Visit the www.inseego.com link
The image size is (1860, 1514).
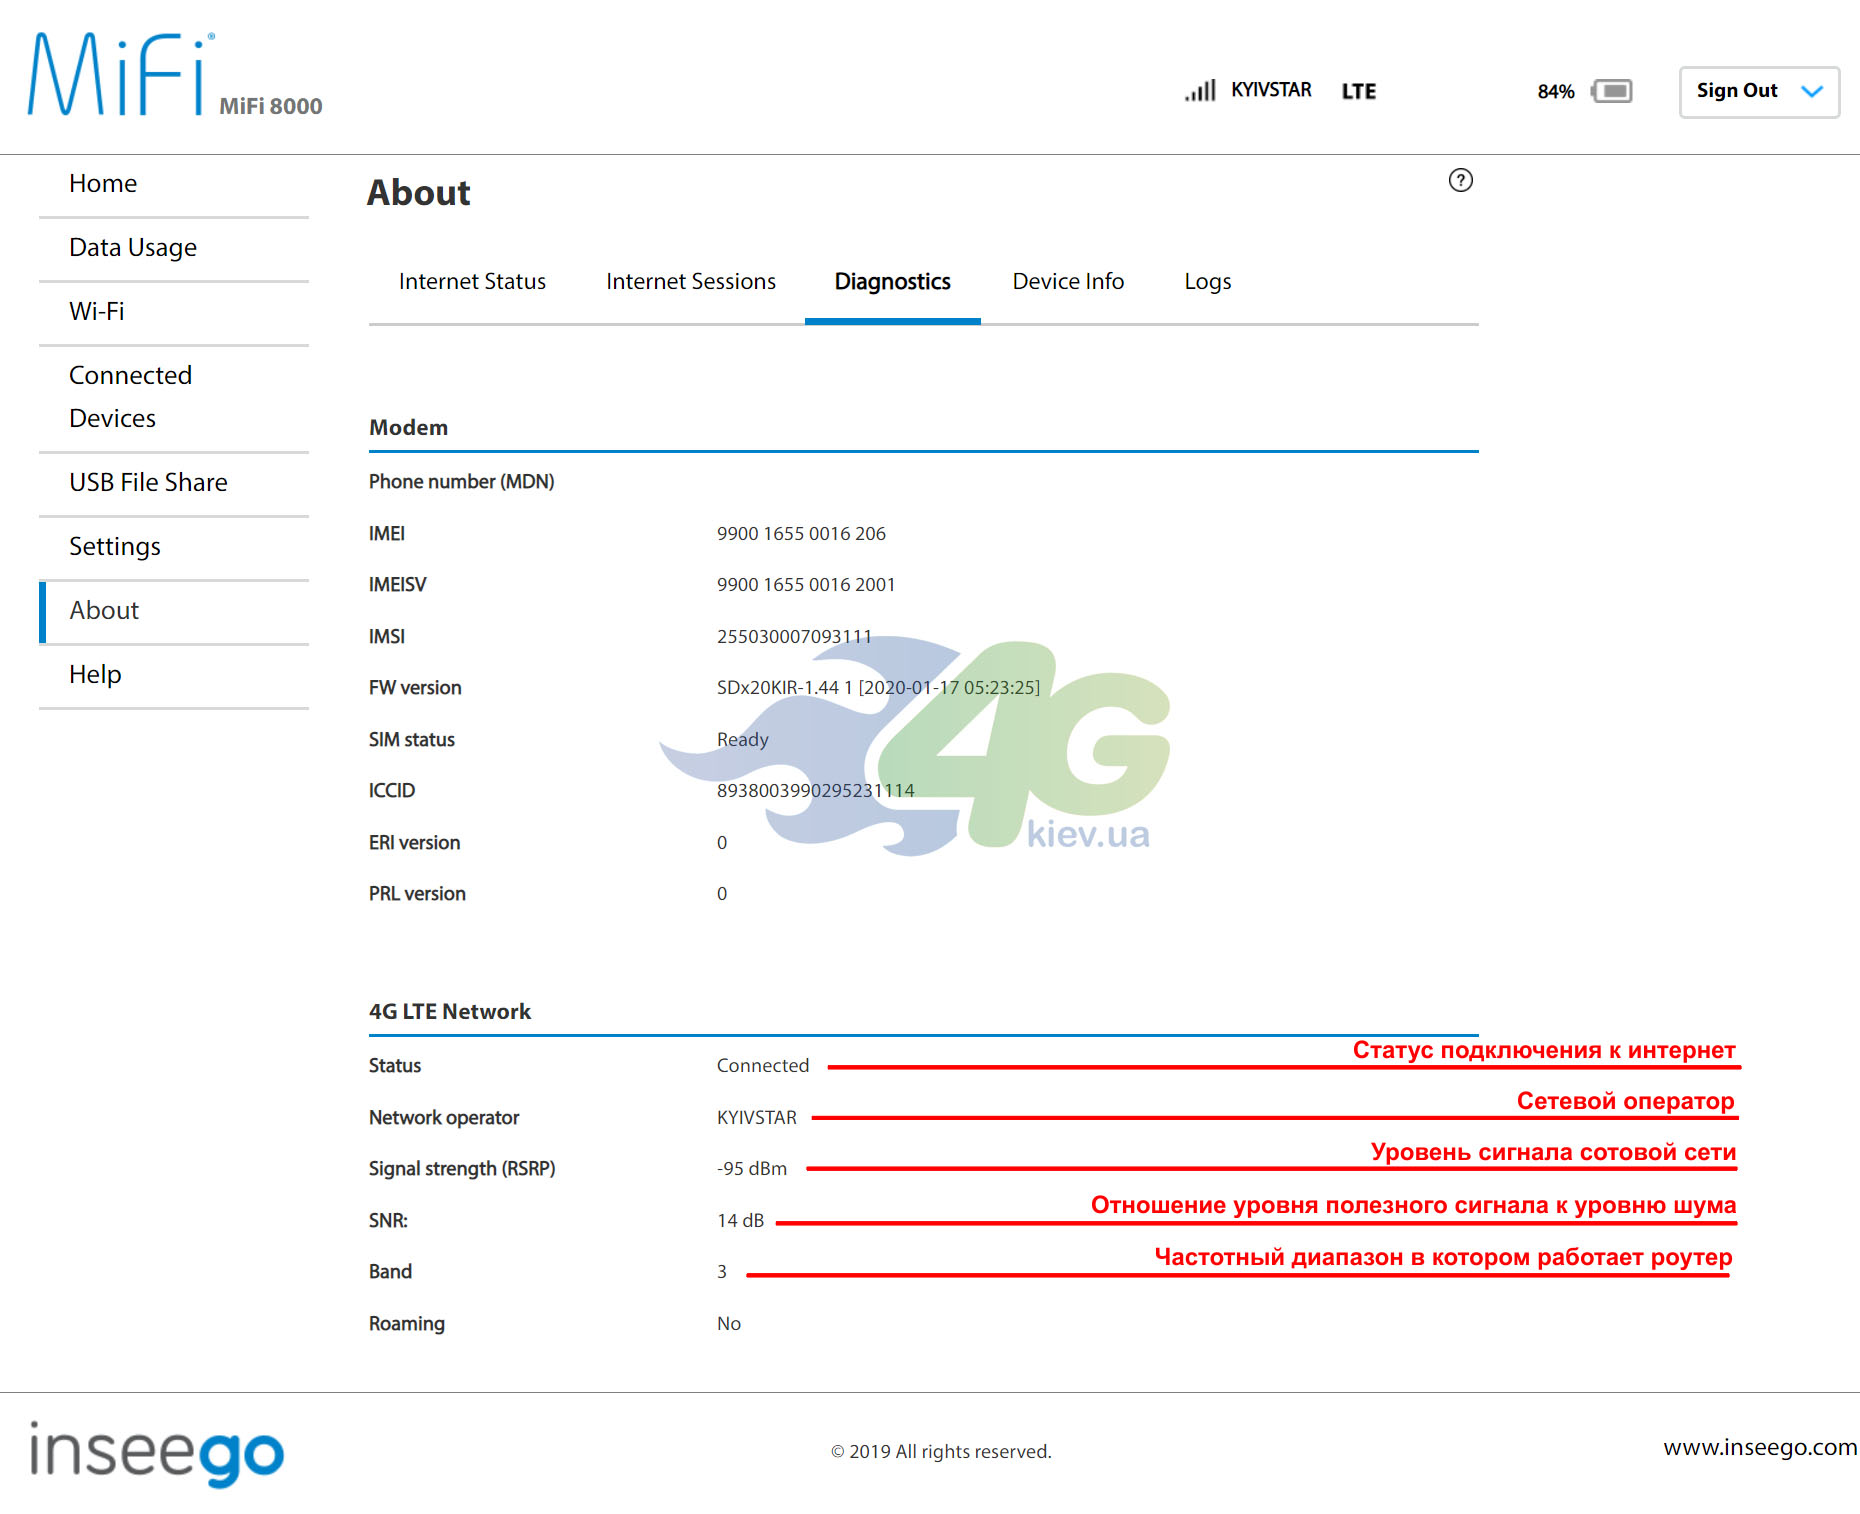point(1760,1447)
